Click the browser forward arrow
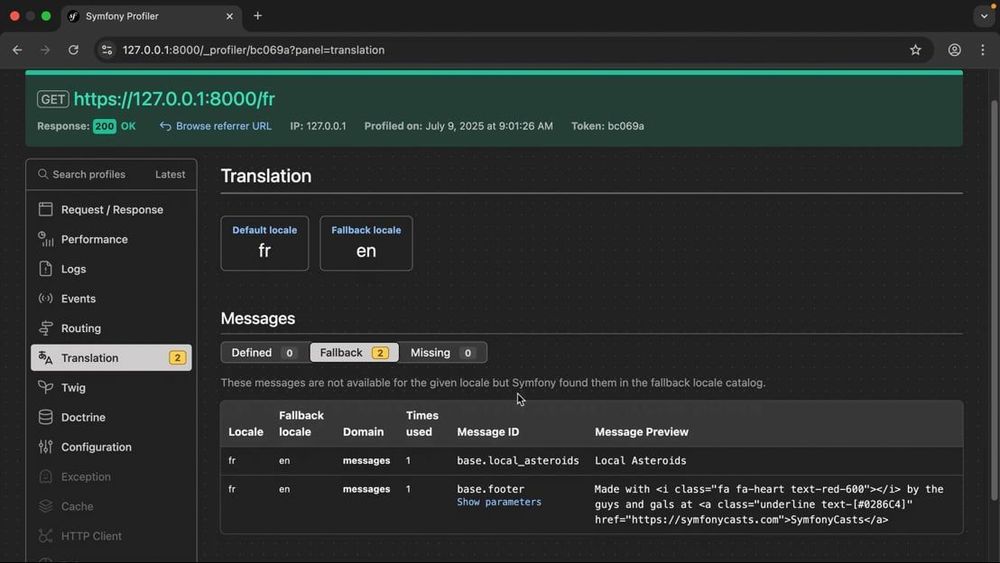This screenshot has width=1000, height=563. click(x=45, y=50)
